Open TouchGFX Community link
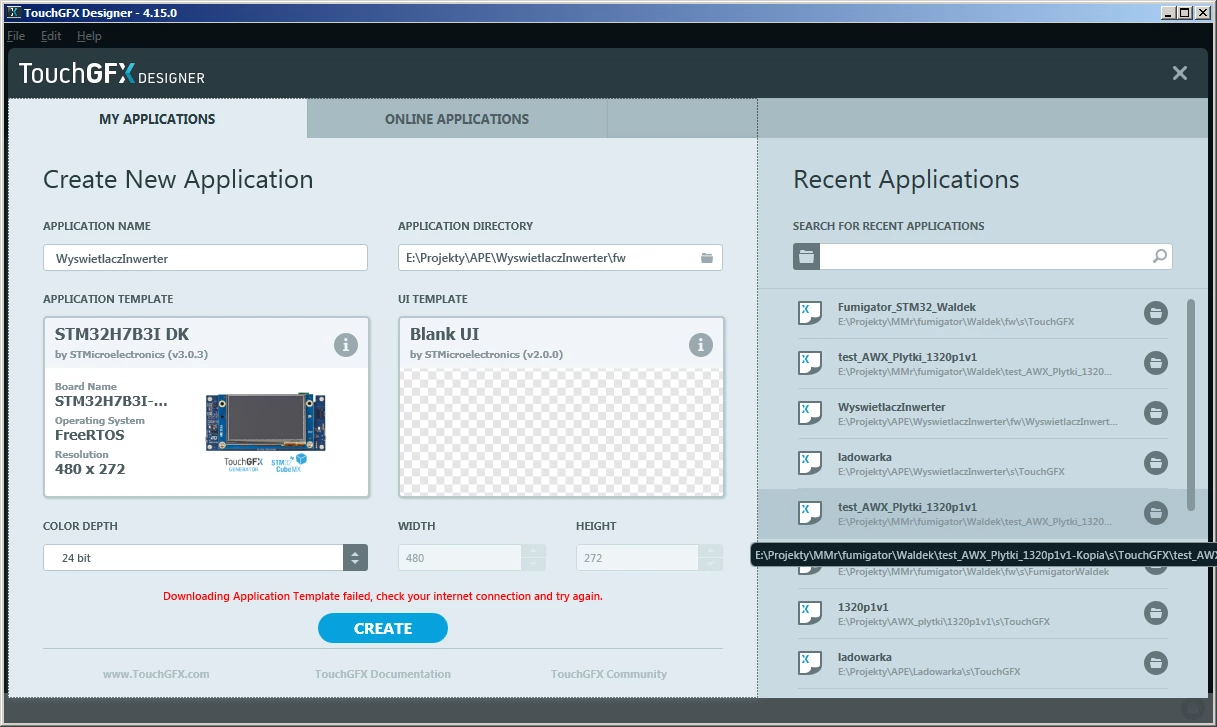 [x=609, y=674]
